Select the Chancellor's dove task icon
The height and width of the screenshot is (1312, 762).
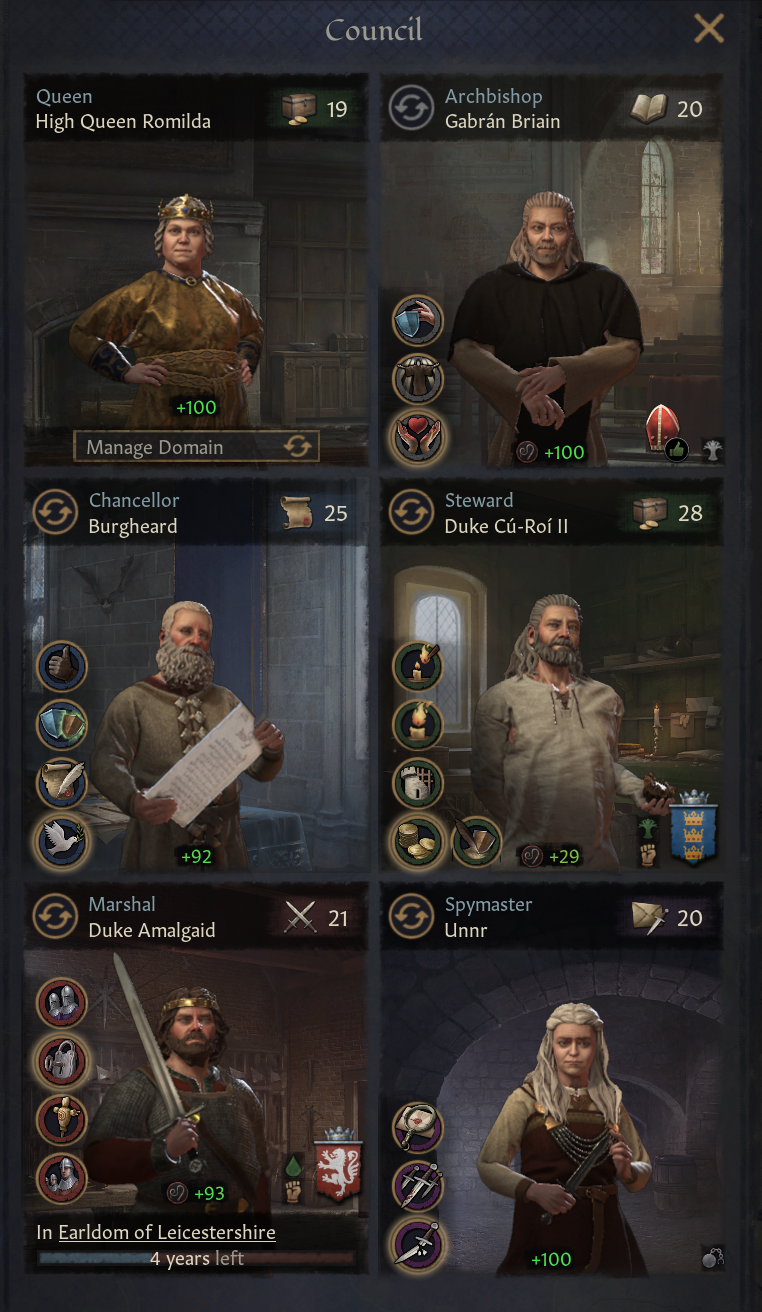(62, 841)
